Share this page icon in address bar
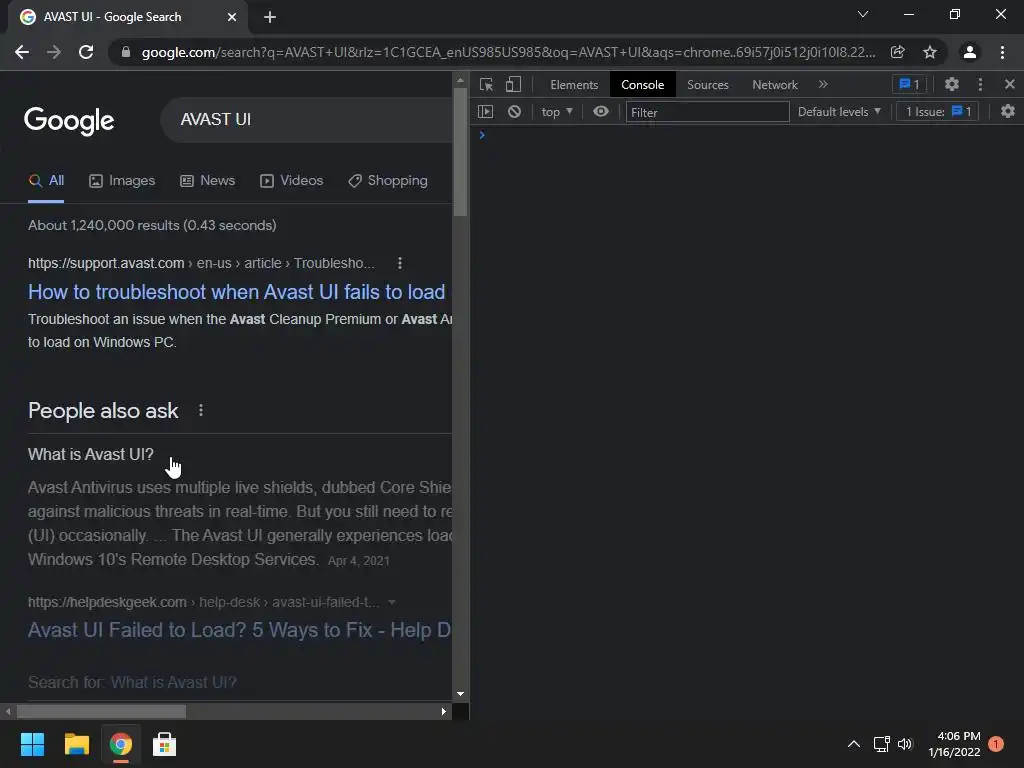 tap(898, 52)
